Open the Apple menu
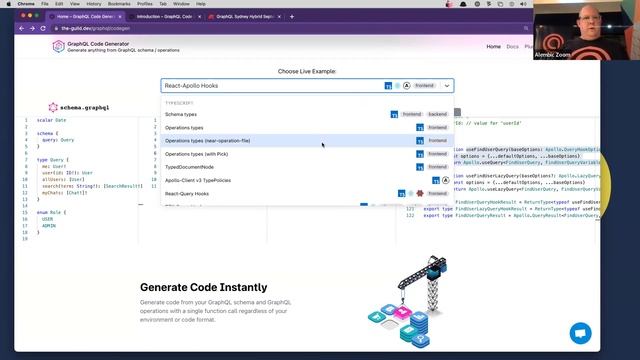The height and width of the screenshot is (360, 640). [9, 4]
